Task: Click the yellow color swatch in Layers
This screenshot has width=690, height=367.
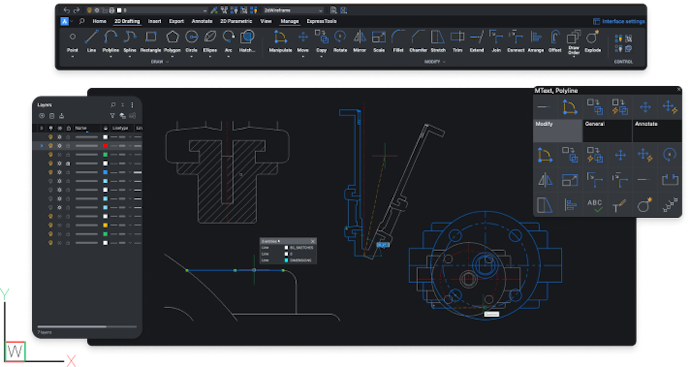Action: pyautogui.click(x=105, y=225)
